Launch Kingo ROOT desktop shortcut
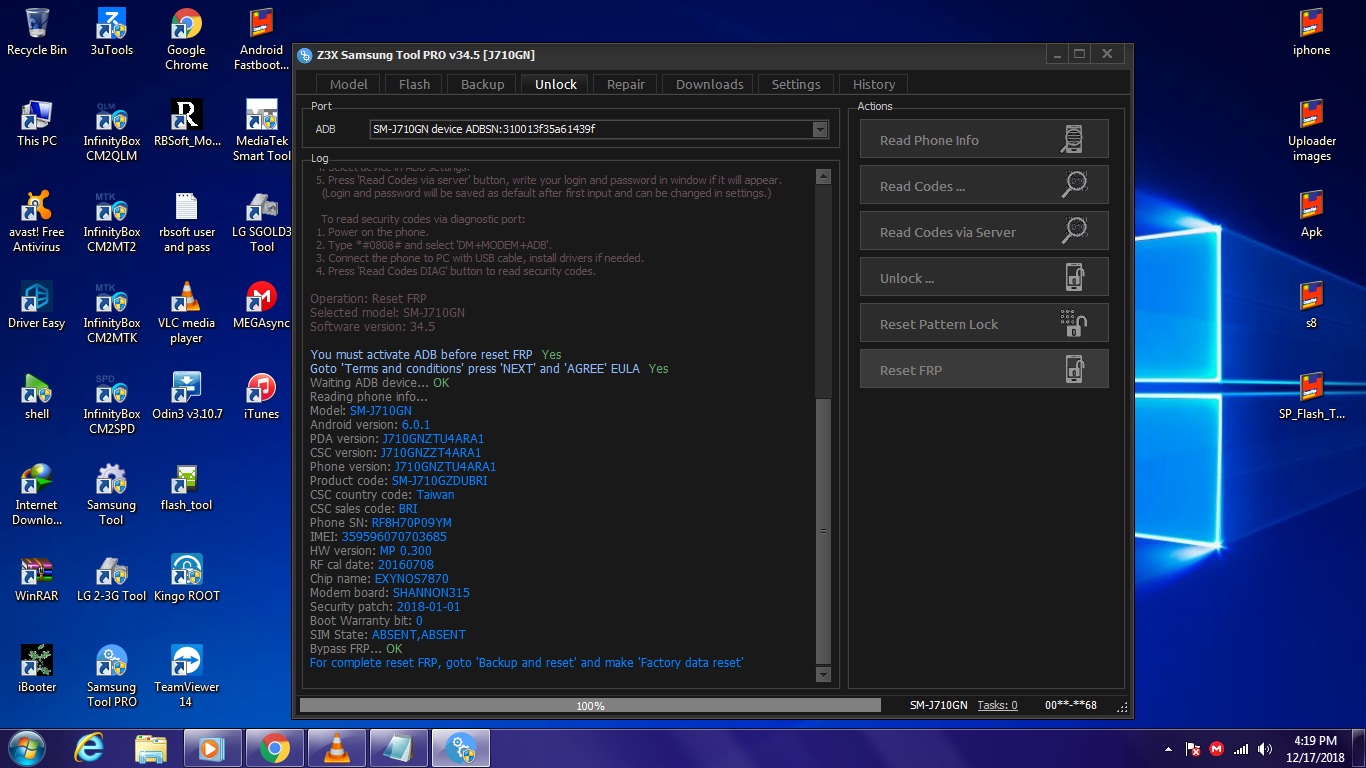Viewport: 1366px width, 768px height. point(186,578)
